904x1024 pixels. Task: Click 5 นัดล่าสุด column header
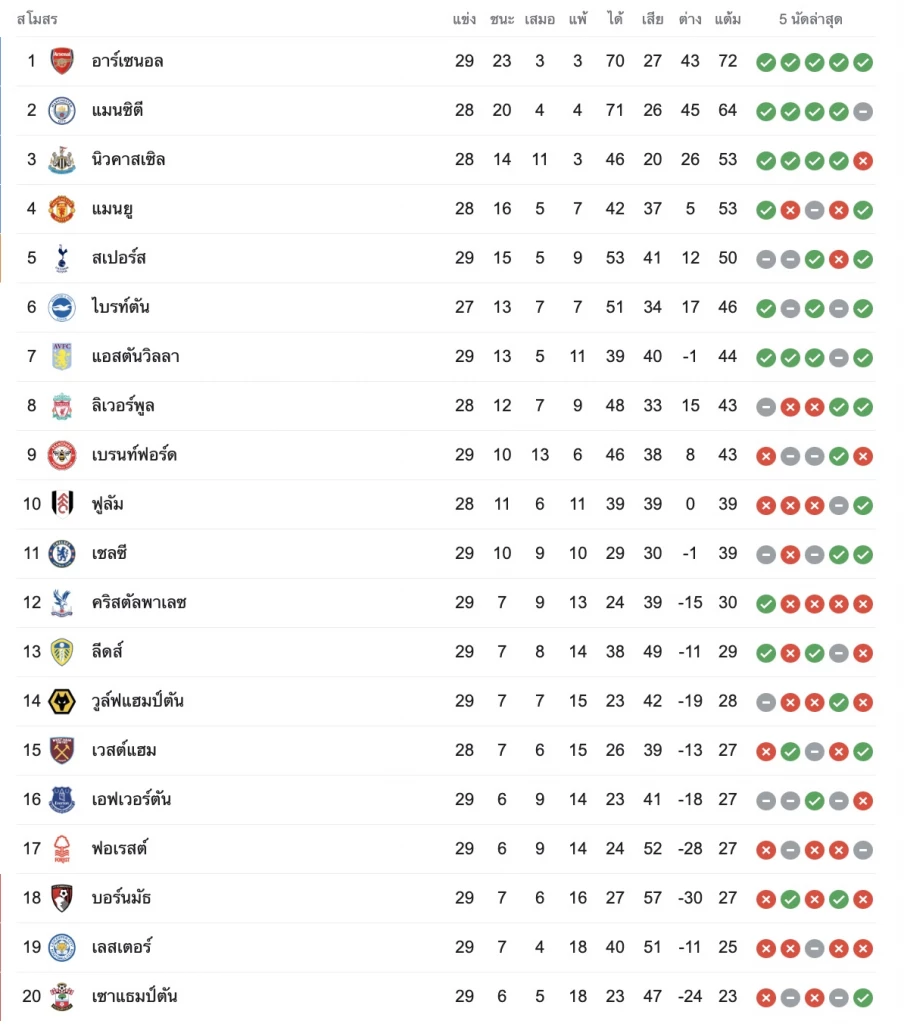click(811, 20)
